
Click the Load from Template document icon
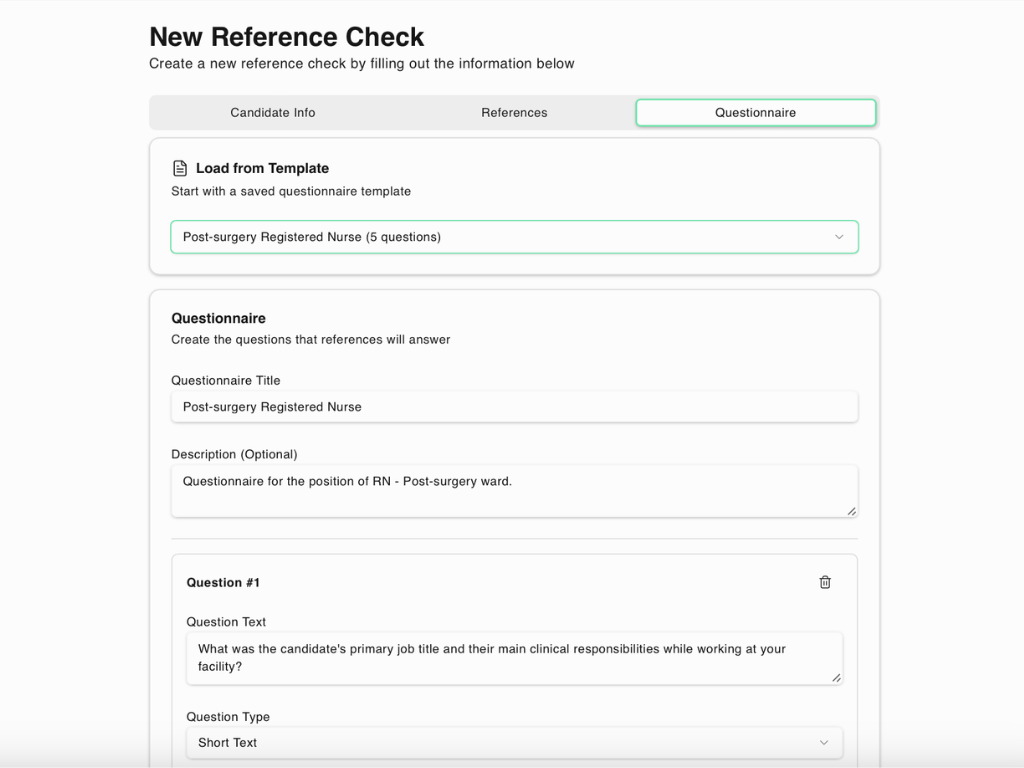180,168
